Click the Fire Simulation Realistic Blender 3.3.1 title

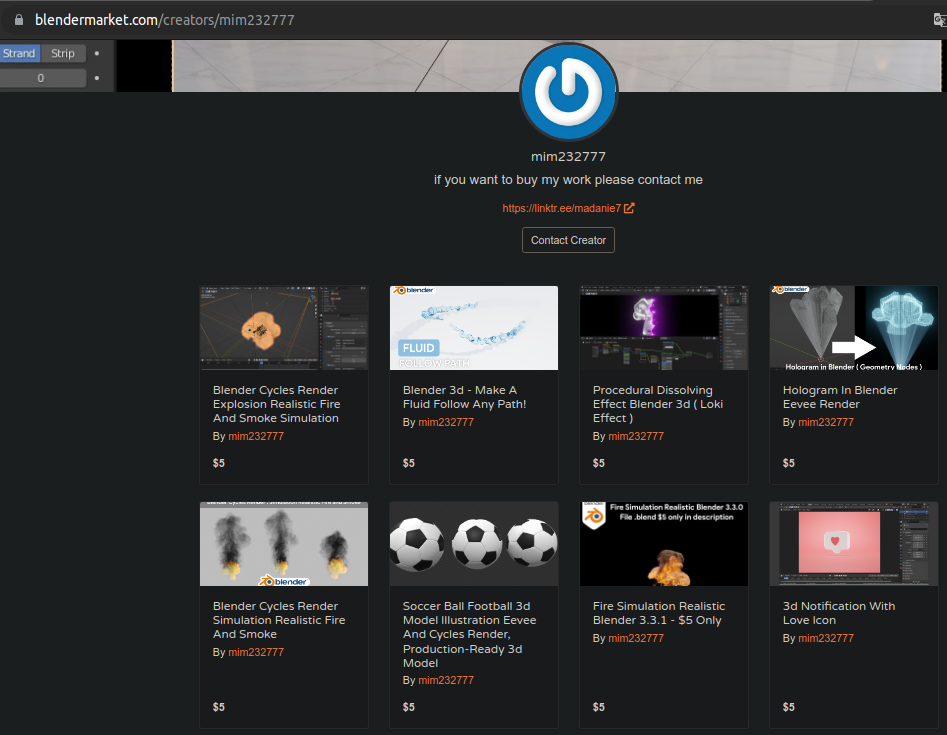pos(659,613)
